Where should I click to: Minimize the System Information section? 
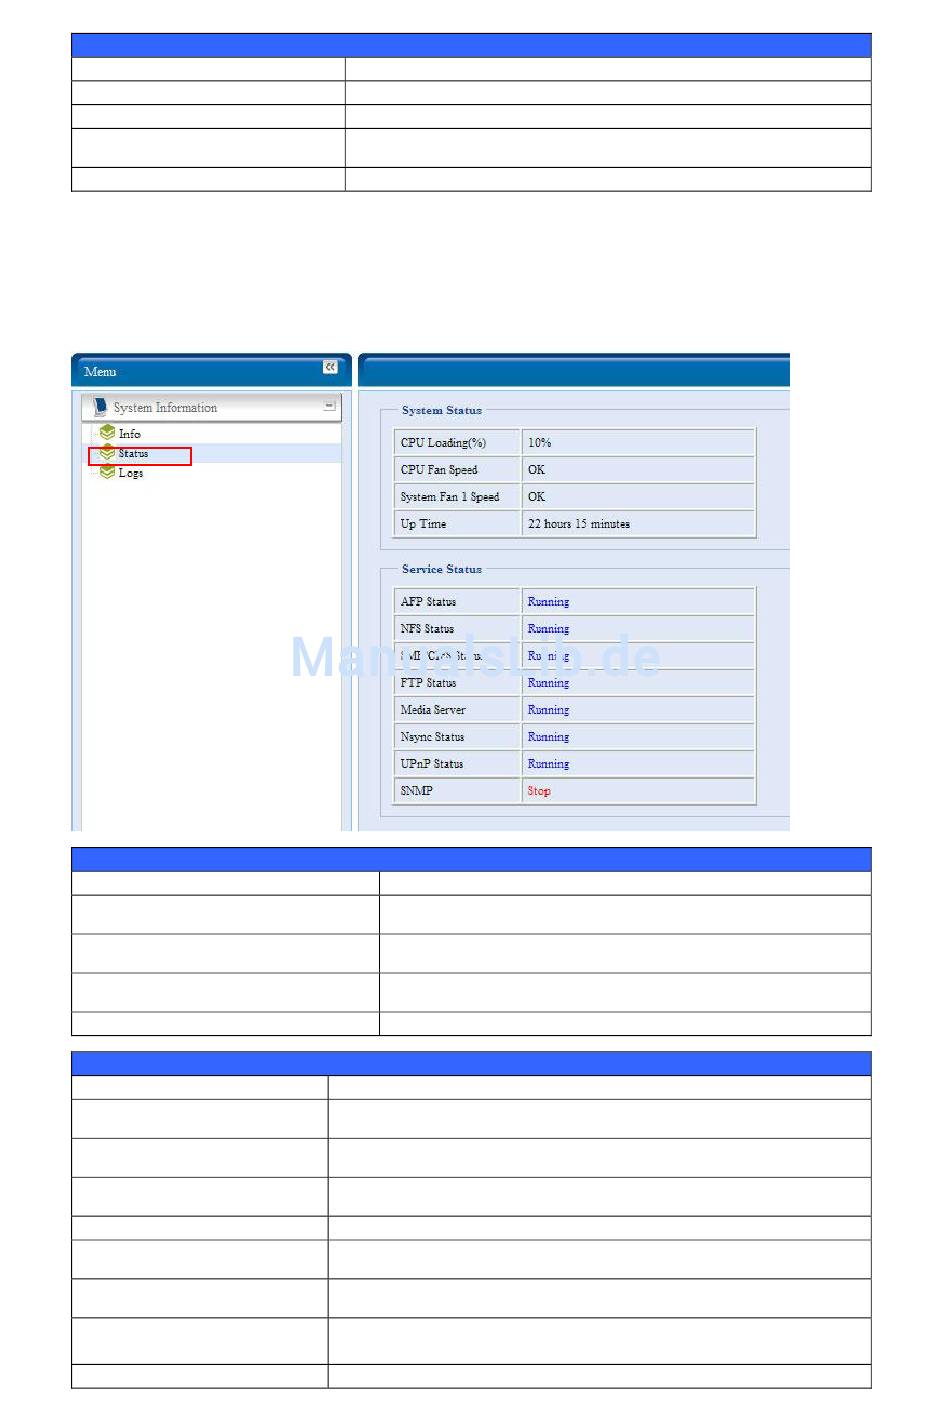coord(329,406)
